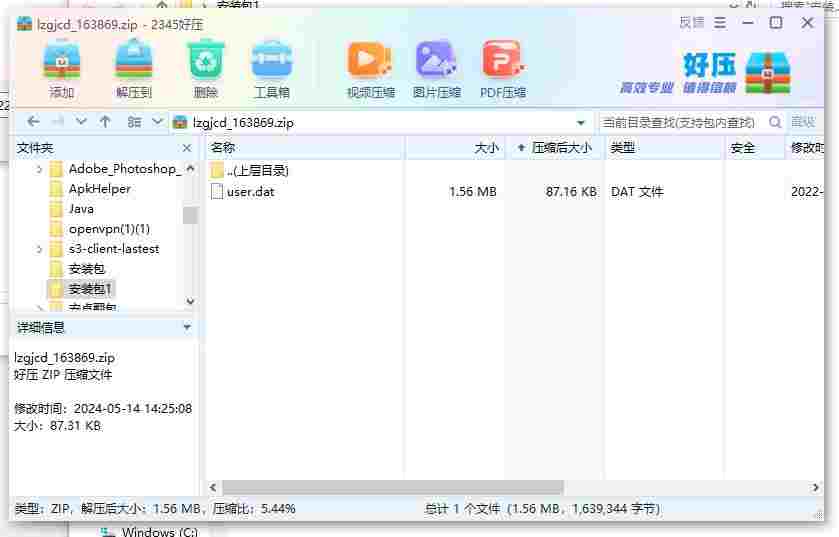Expand the address path dropdown
Screen dimensions: 839x537
click(581, 123)
